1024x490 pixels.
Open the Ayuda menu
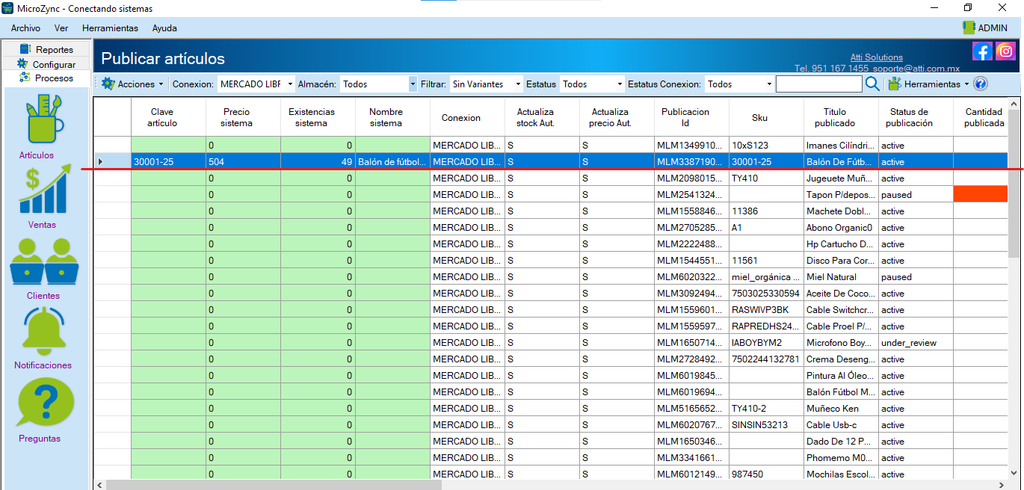(x=165, y=28)
